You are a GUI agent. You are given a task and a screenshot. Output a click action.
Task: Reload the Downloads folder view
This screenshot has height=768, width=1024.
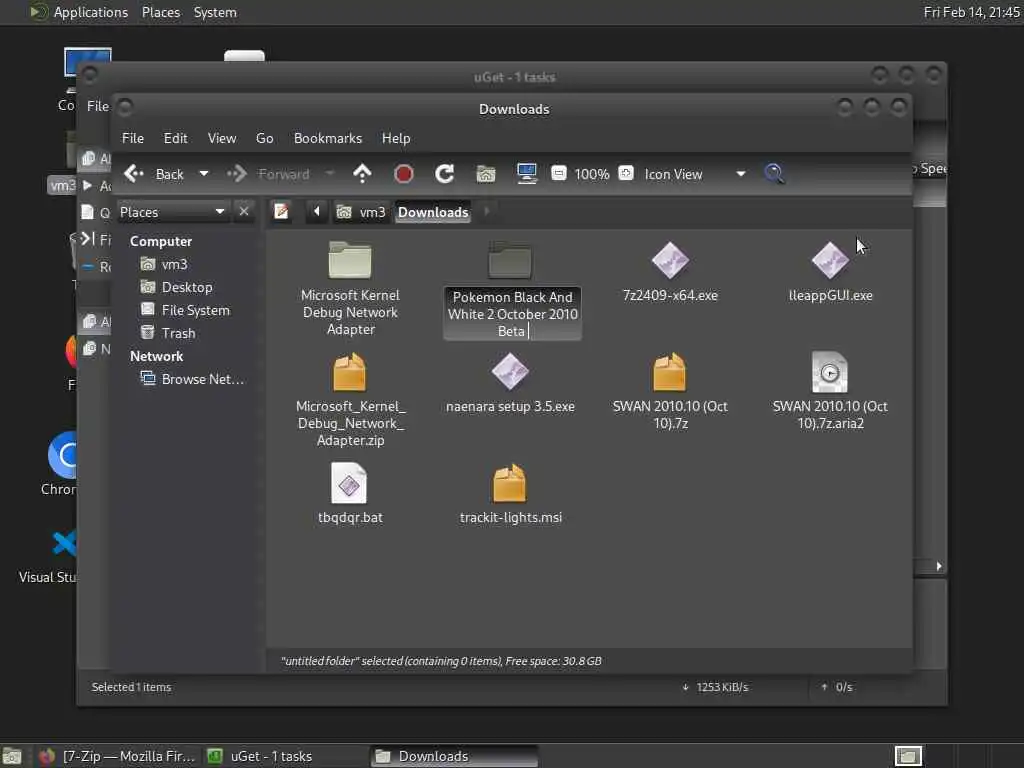(445, 174)
